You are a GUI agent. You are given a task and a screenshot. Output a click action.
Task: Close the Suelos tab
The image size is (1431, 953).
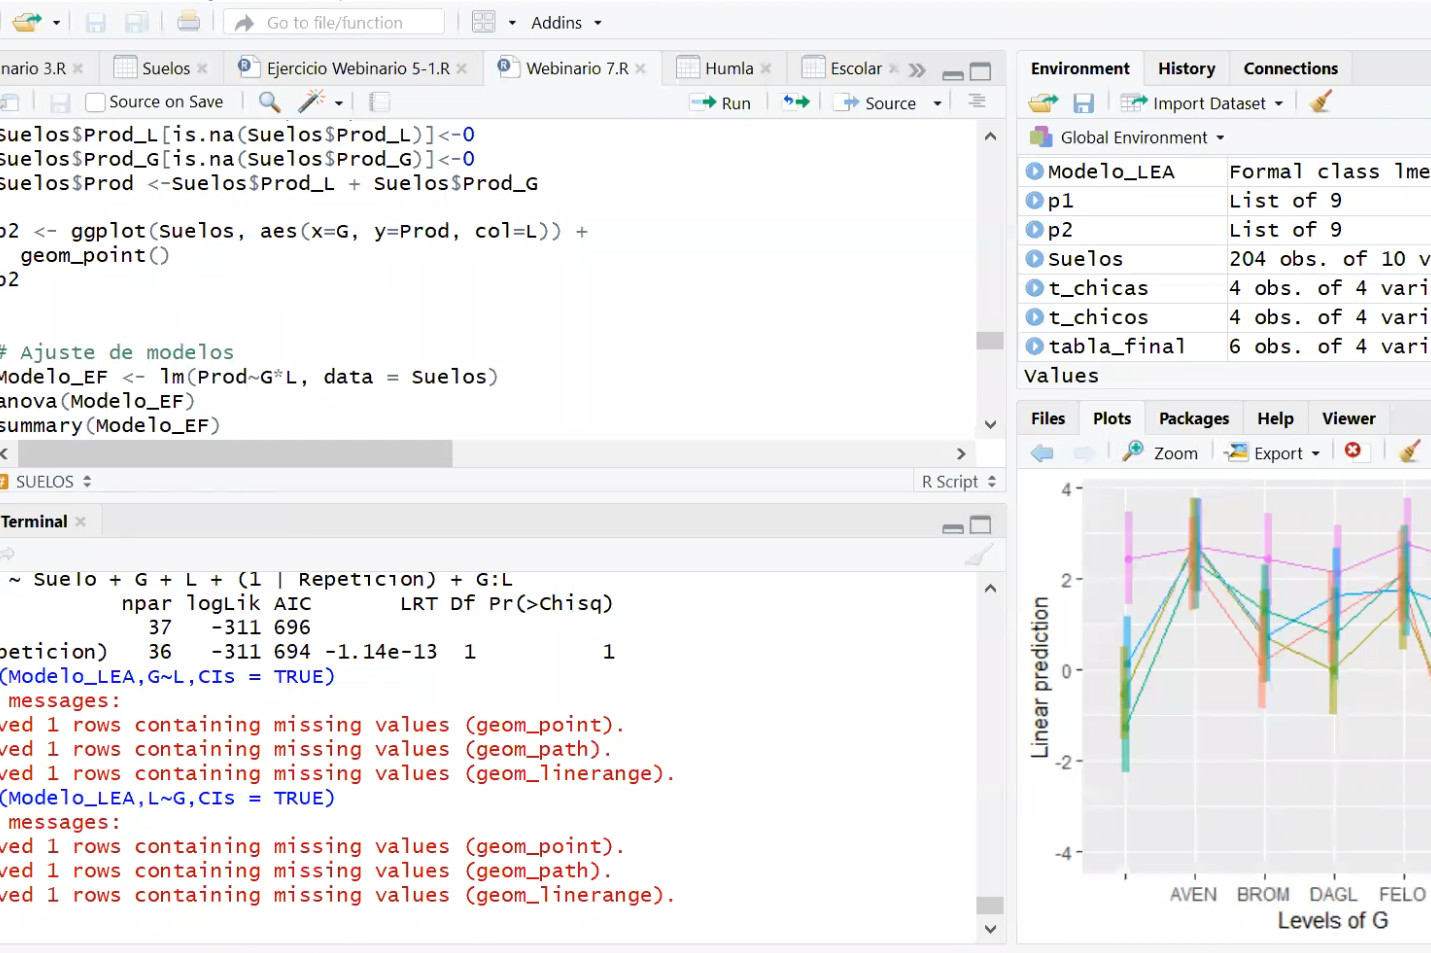point(202,68)
